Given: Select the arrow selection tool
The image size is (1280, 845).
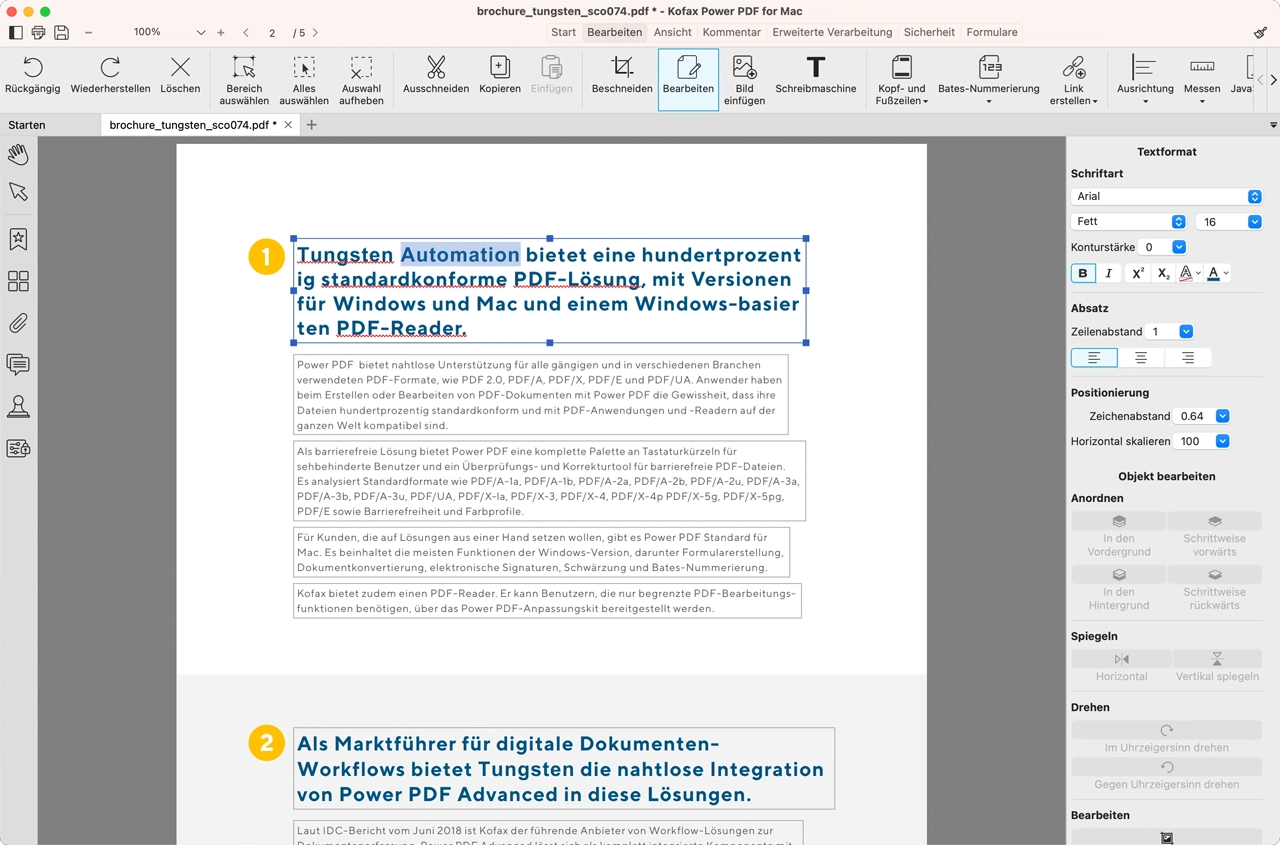Looking at the screenshot, I should tap(18, 191).
